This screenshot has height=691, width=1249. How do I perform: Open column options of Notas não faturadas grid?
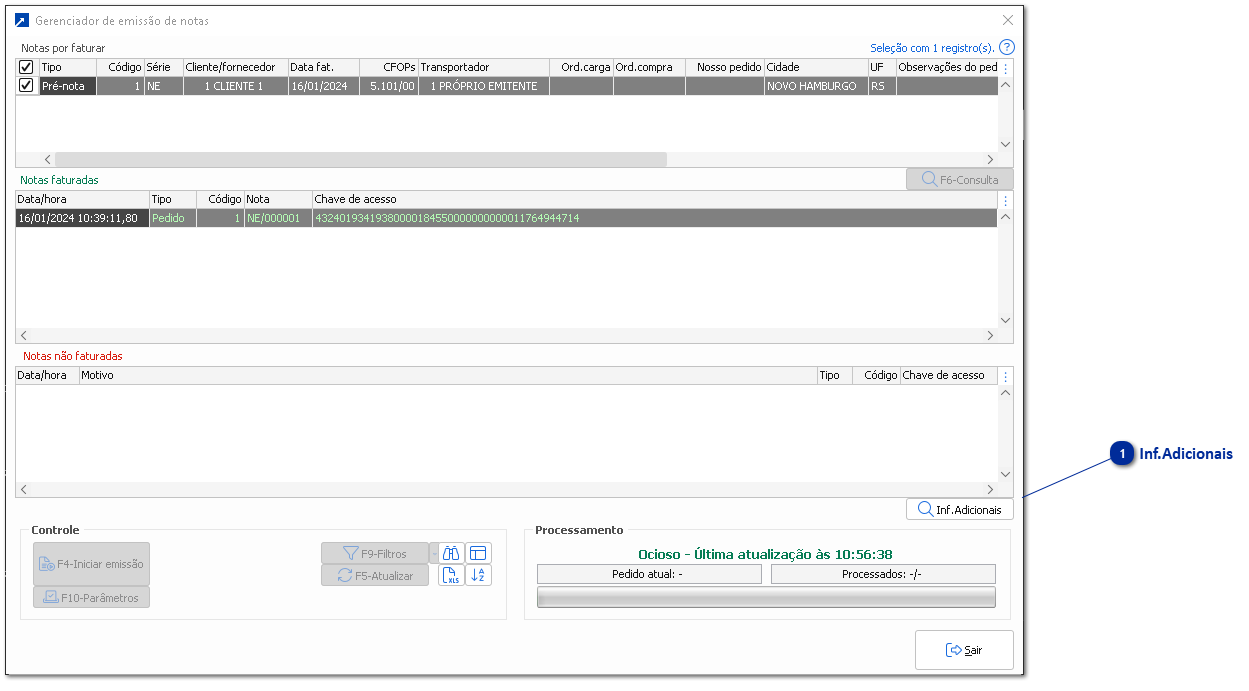tap(1006, 376)
